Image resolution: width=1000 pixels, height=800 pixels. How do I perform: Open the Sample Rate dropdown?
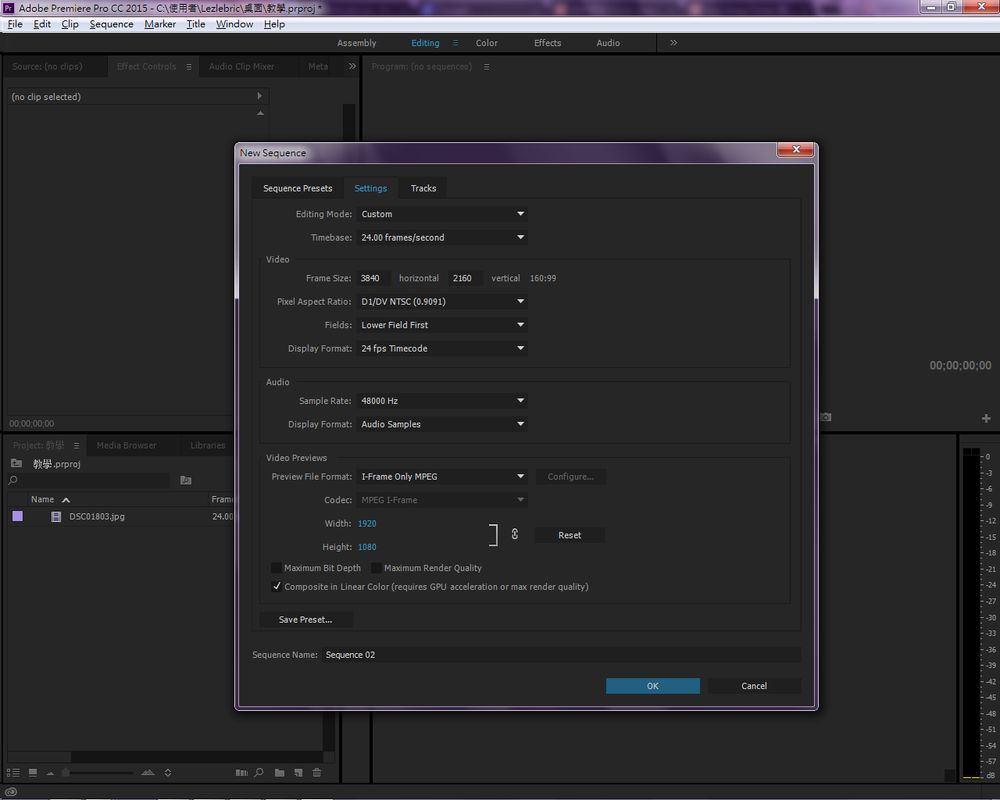pos(442,401)
